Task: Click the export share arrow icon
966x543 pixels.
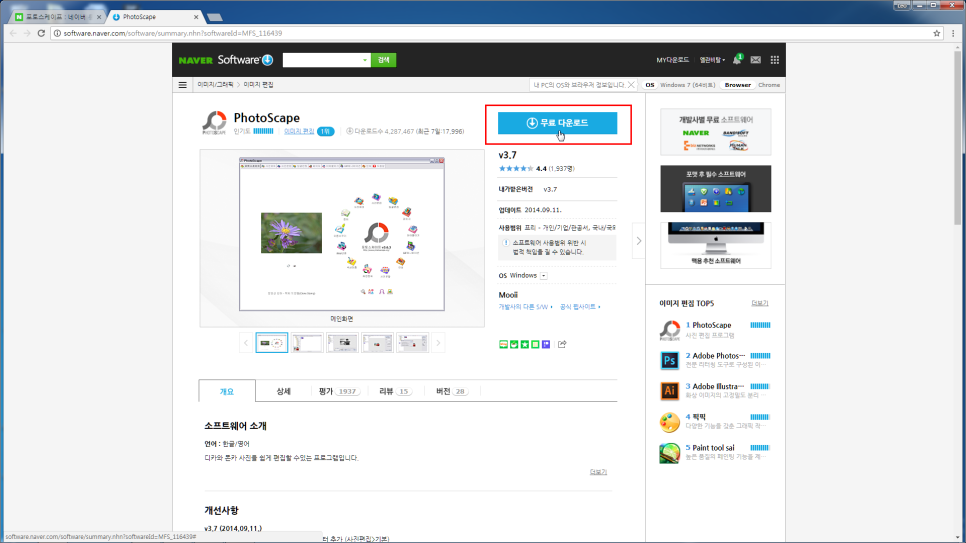Action: click(x=562, y=344)
